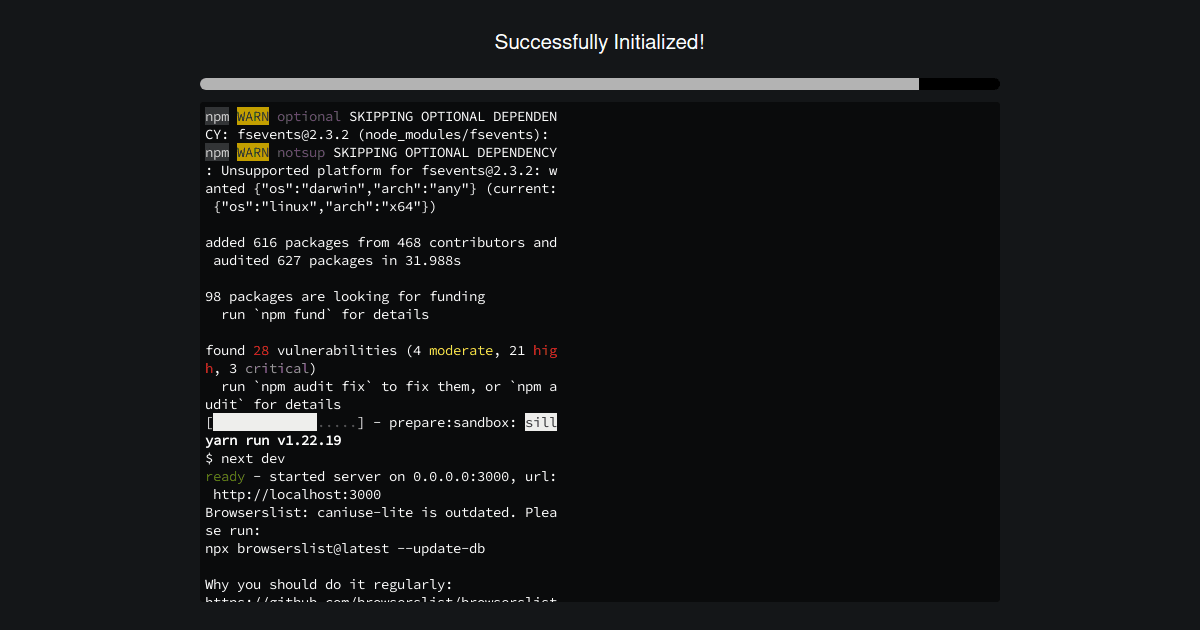
Task: Click the "critical" severity word
Action: pos(277,369)
